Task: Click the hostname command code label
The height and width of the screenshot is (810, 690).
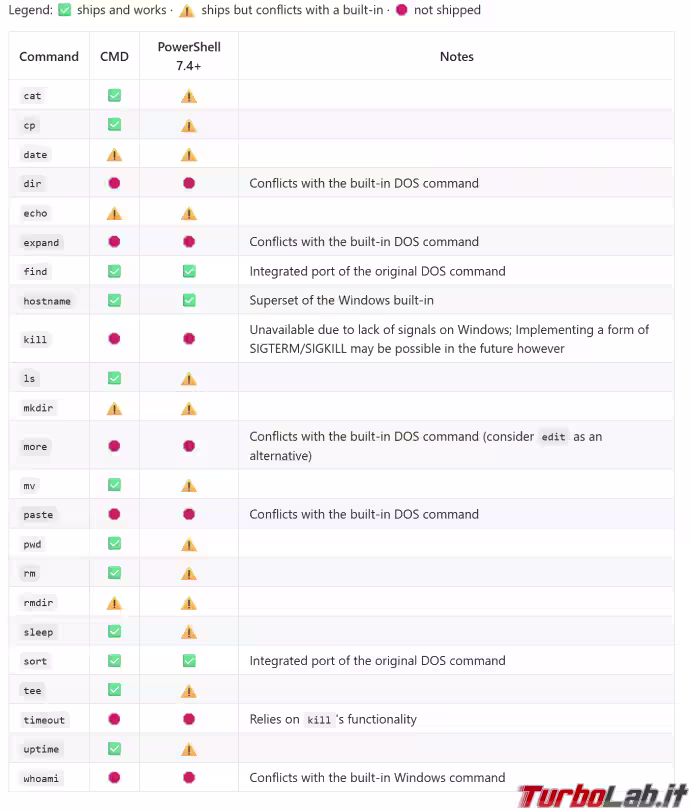Action: (47, 301)
